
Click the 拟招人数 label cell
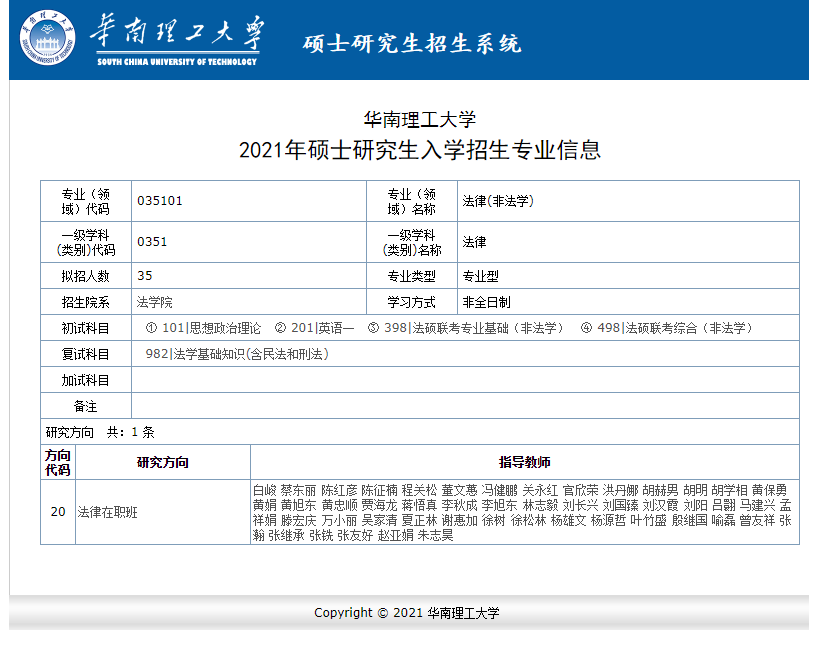(x=86, y=276)
